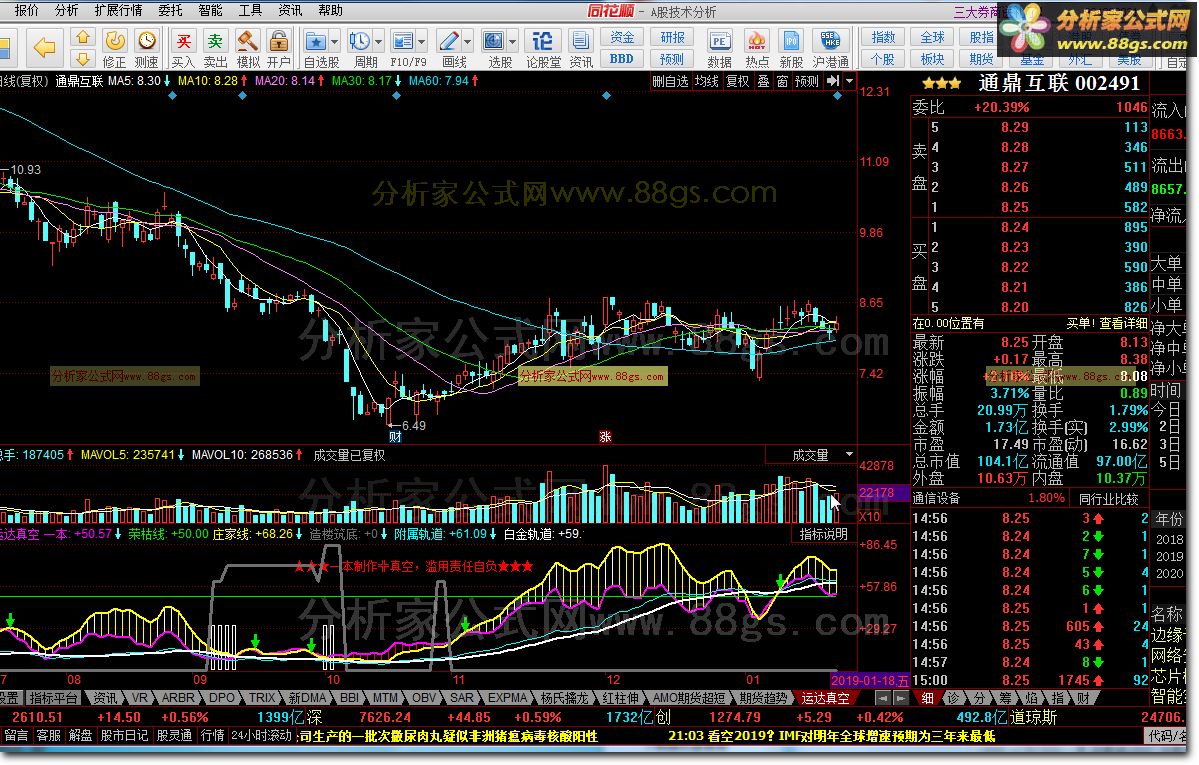The image size is (1199, 765).
Task: Select the 运达真空 indicator tab
Action: 825,698
